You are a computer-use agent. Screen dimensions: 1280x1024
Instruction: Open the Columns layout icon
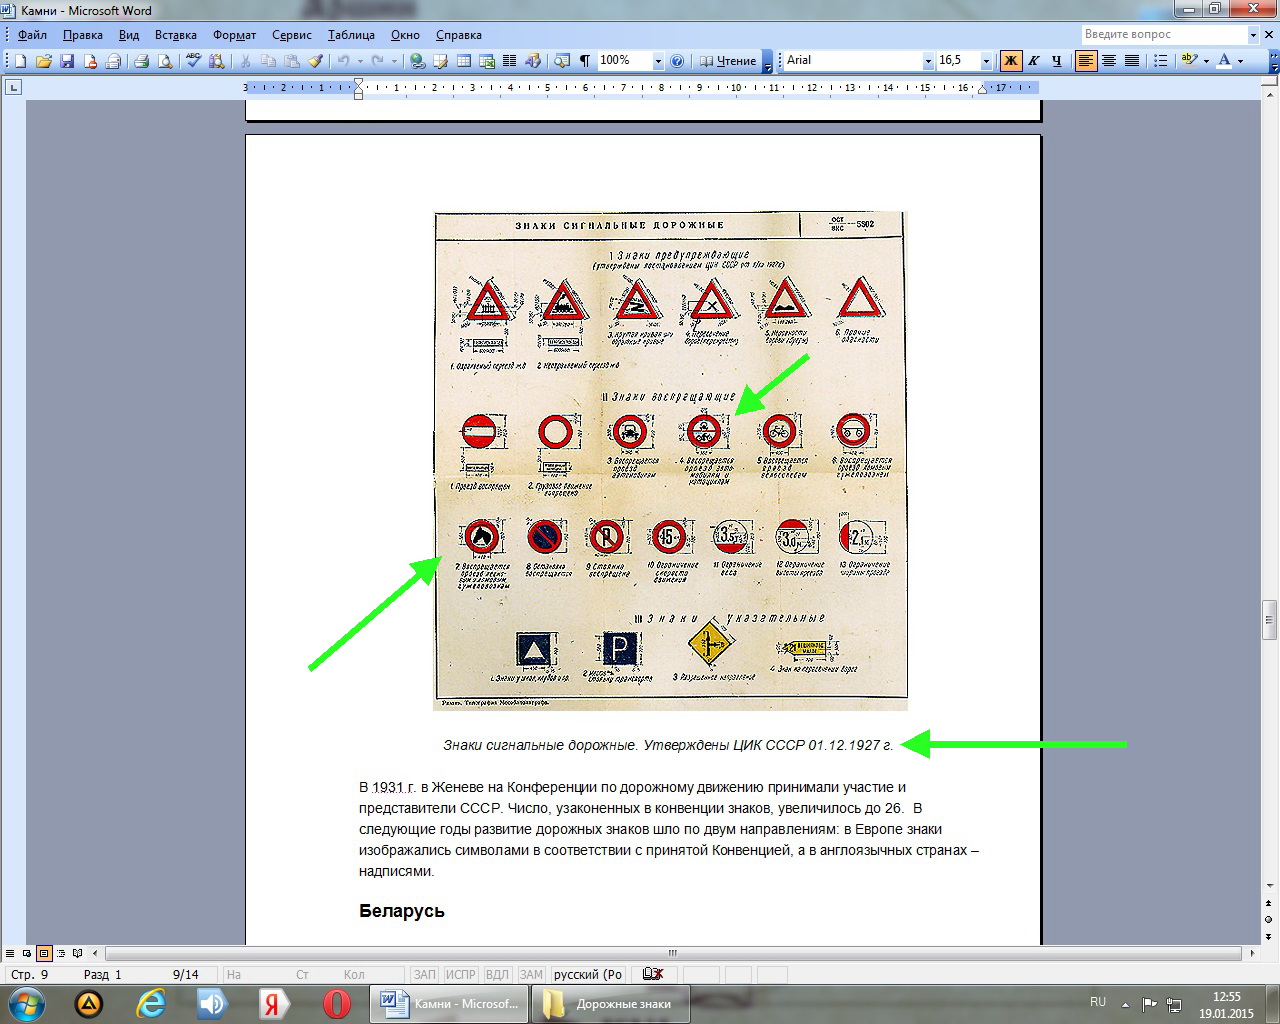click(x=509, y=61)
